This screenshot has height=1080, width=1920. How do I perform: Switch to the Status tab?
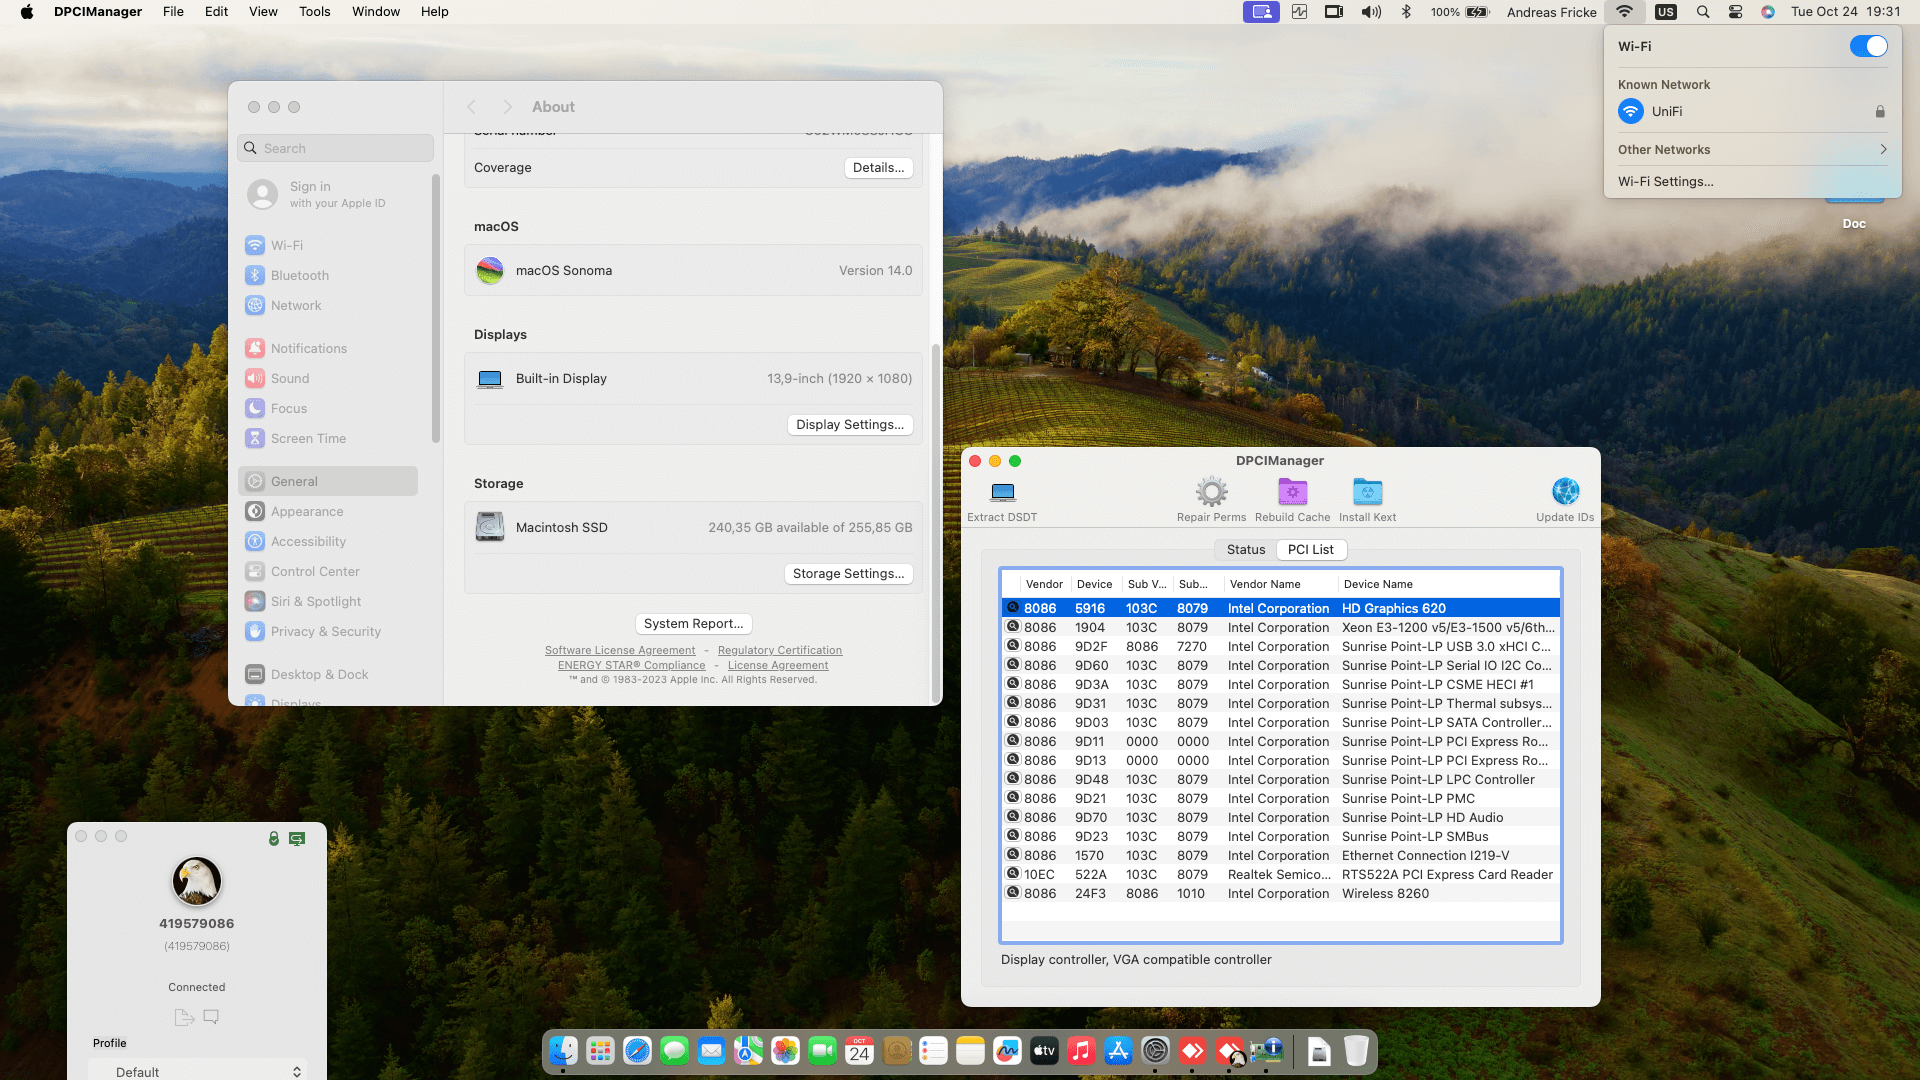click(1245, 550)
